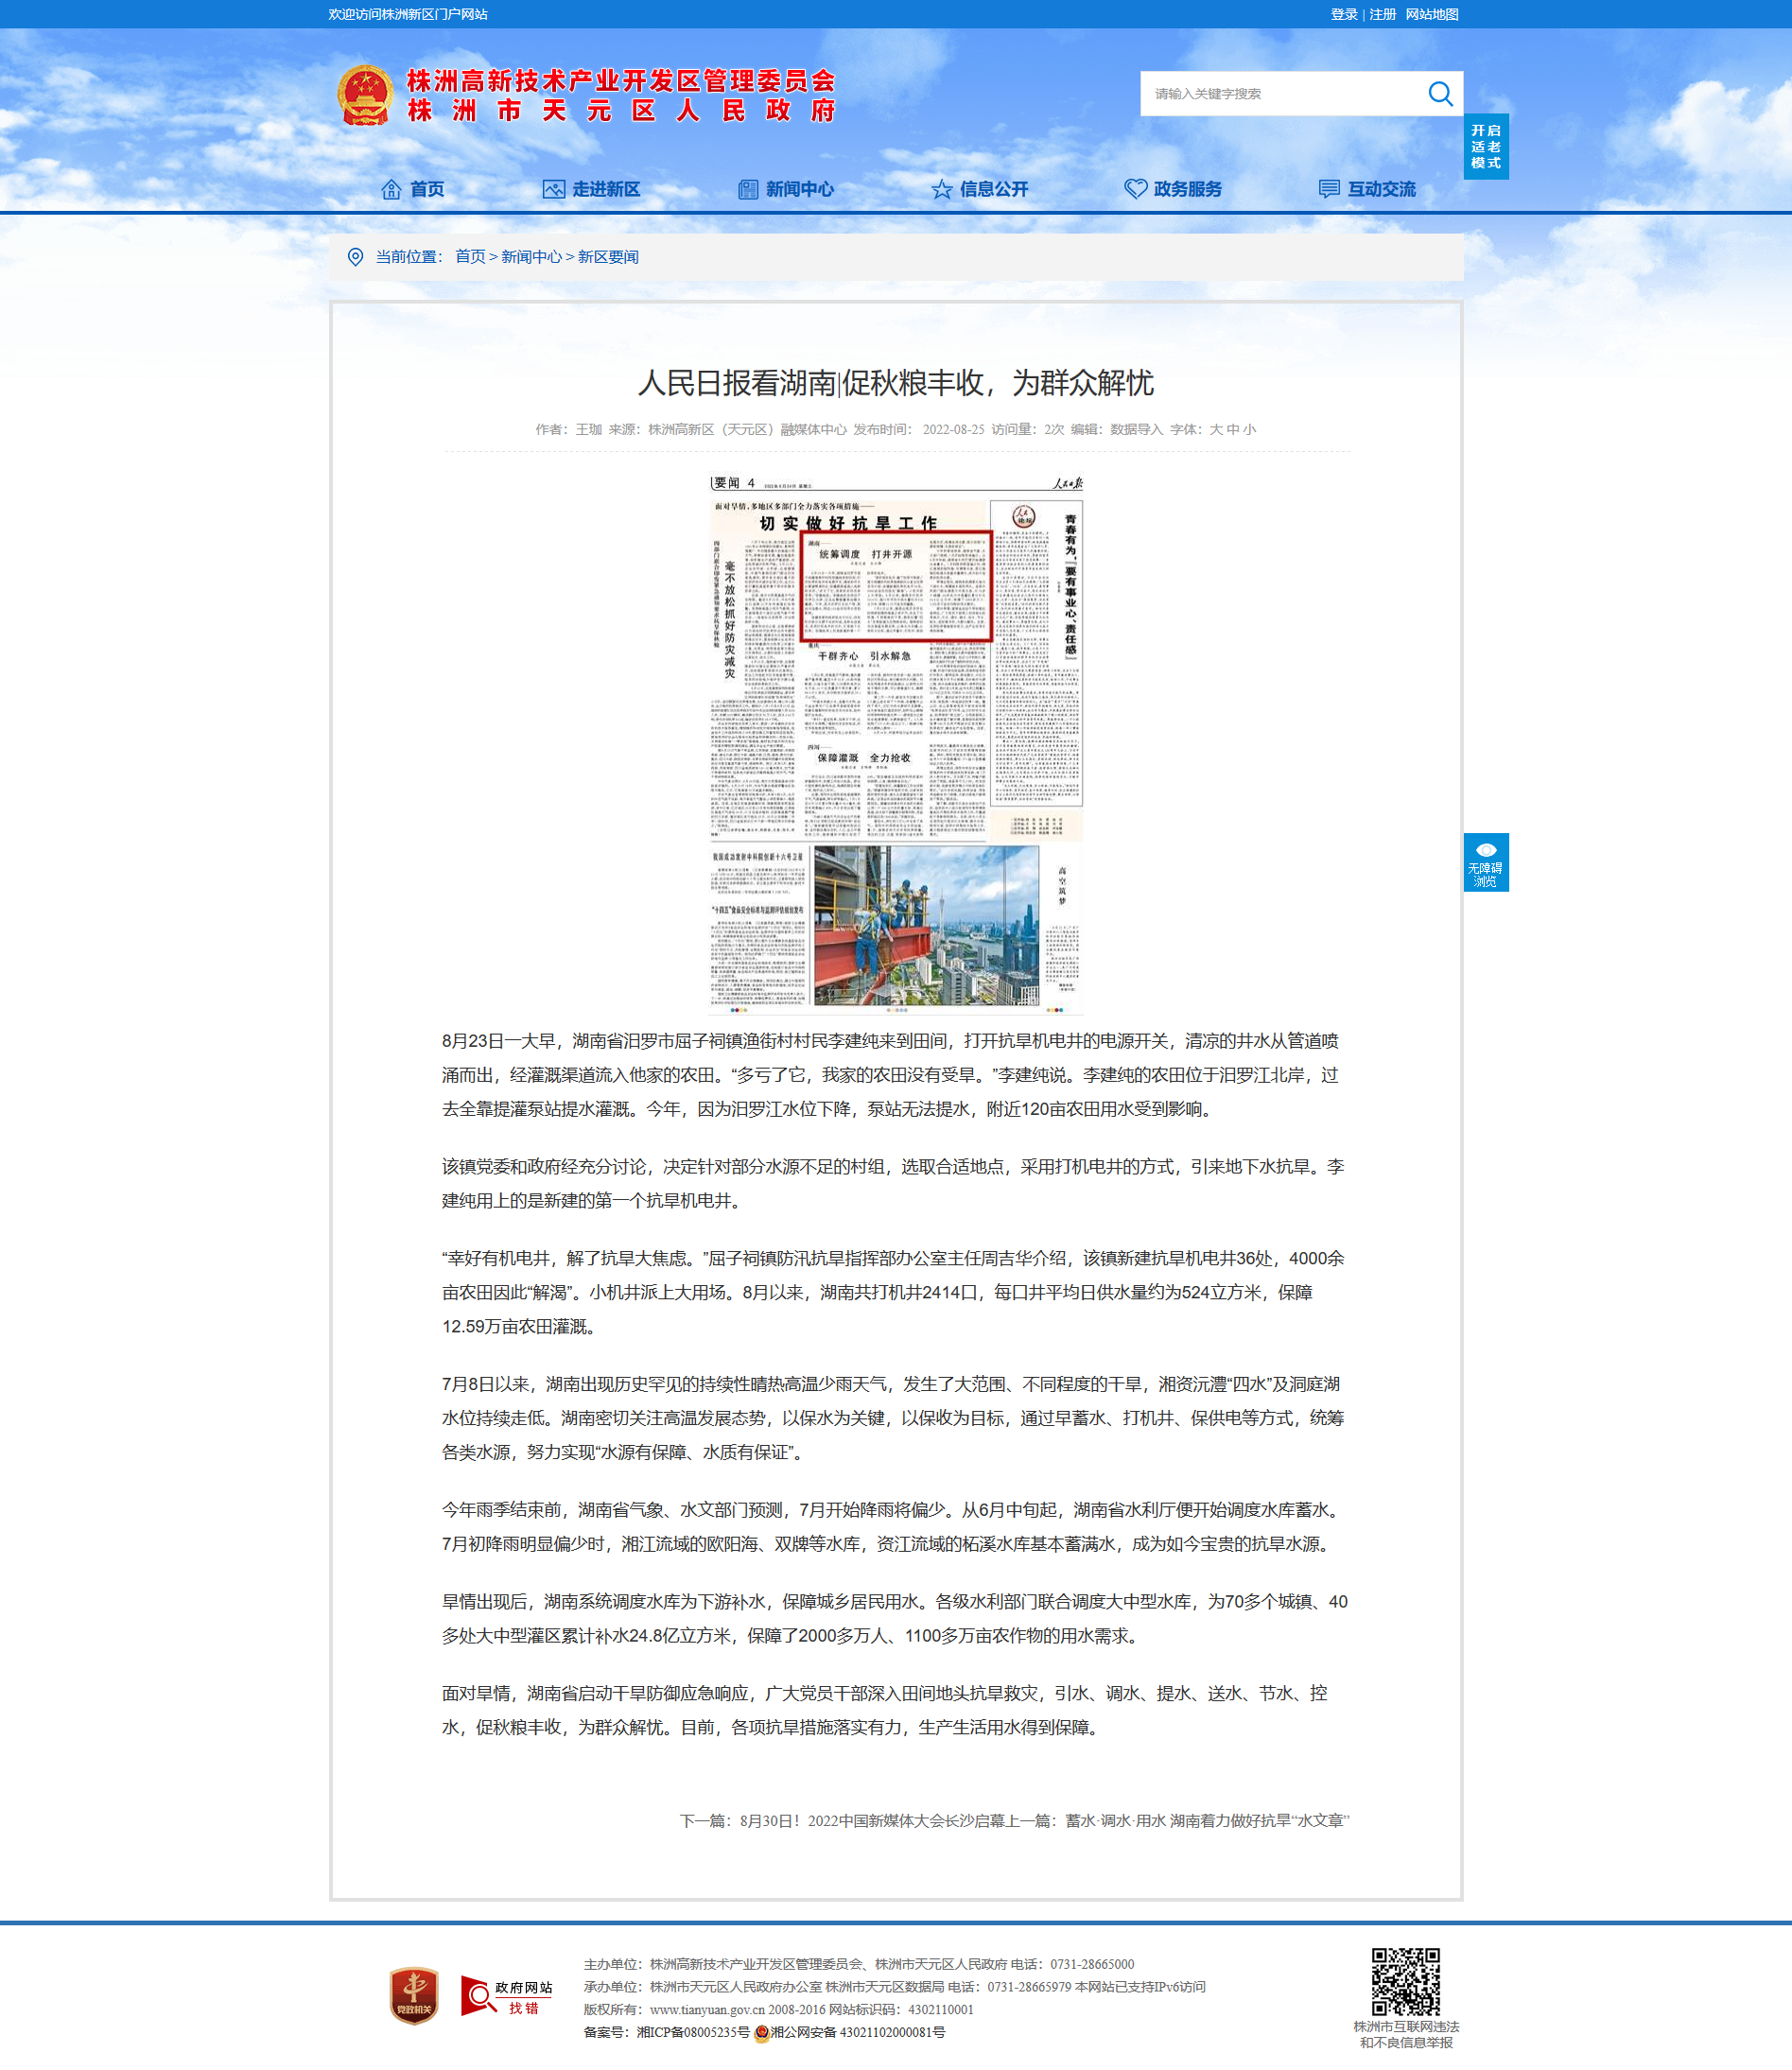Open the 互动交流 navigation menu item
The width and height of the screenshot is (1792, 2070).
coord(1382,189)
